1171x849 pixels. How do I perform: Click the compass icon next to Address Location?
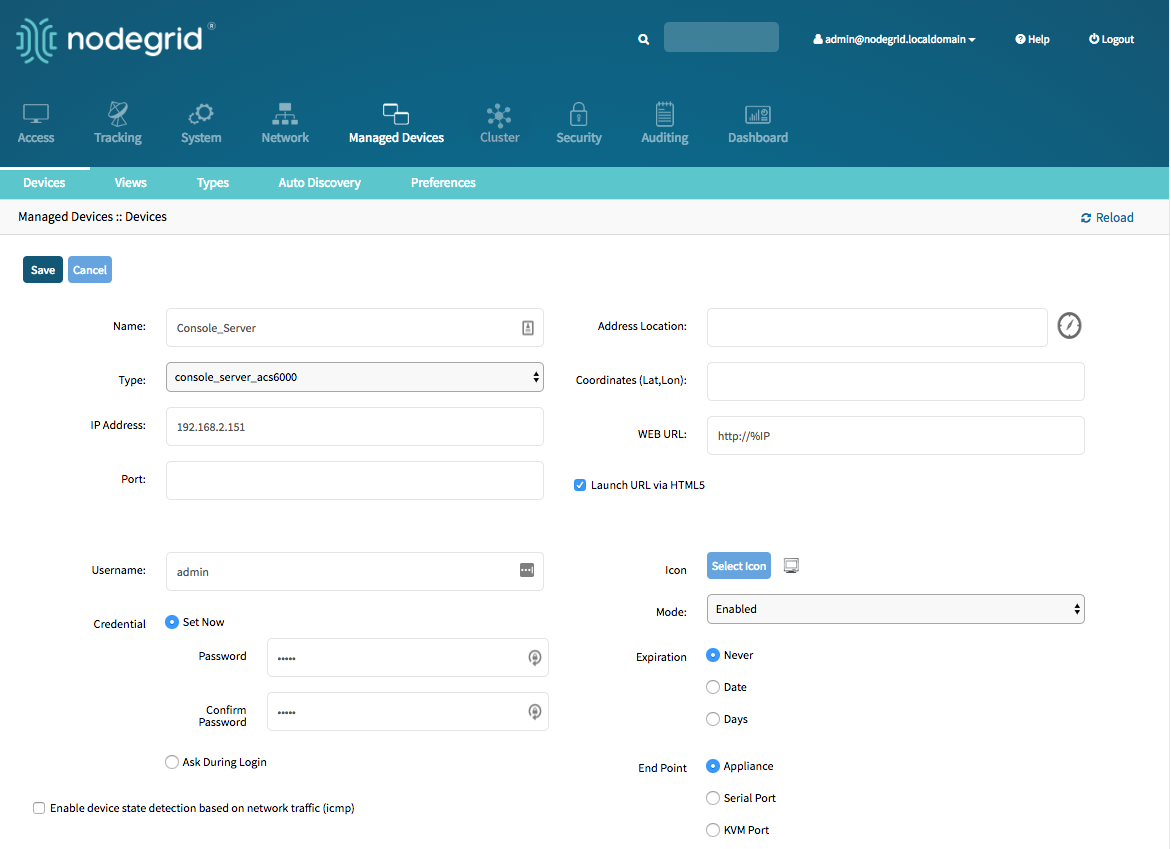click(1069, 326)
